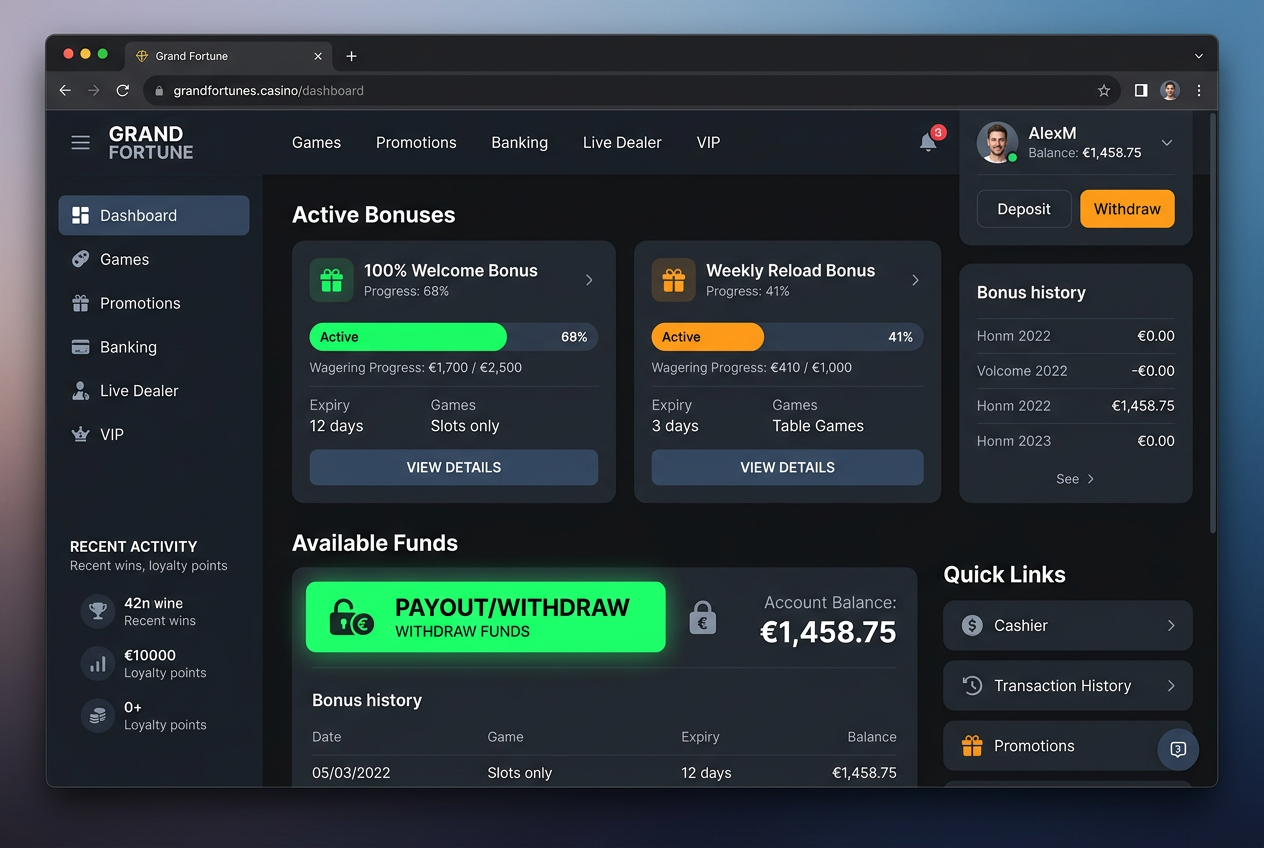Click the page vertical scrollbar

point(1213,322)
